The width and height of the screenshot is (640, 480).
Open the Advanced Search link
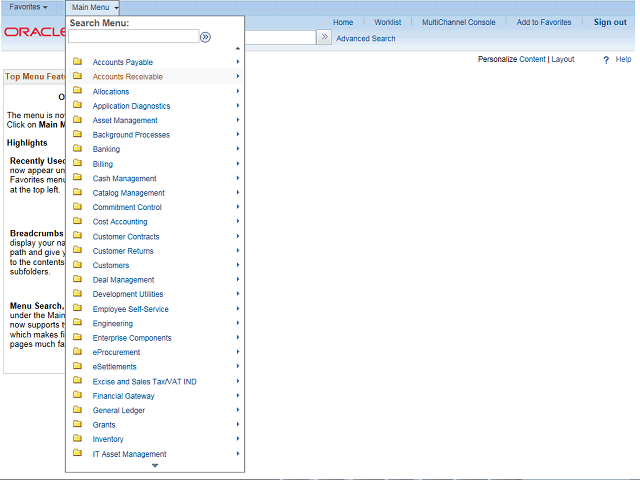[x=366, y=38]
